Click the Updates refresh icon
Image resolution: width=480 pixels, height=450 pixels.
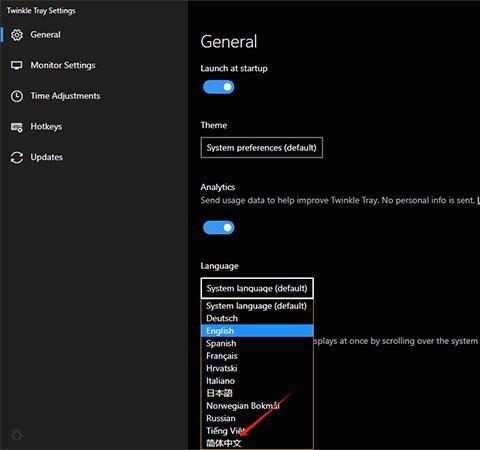tap(17, 157)
